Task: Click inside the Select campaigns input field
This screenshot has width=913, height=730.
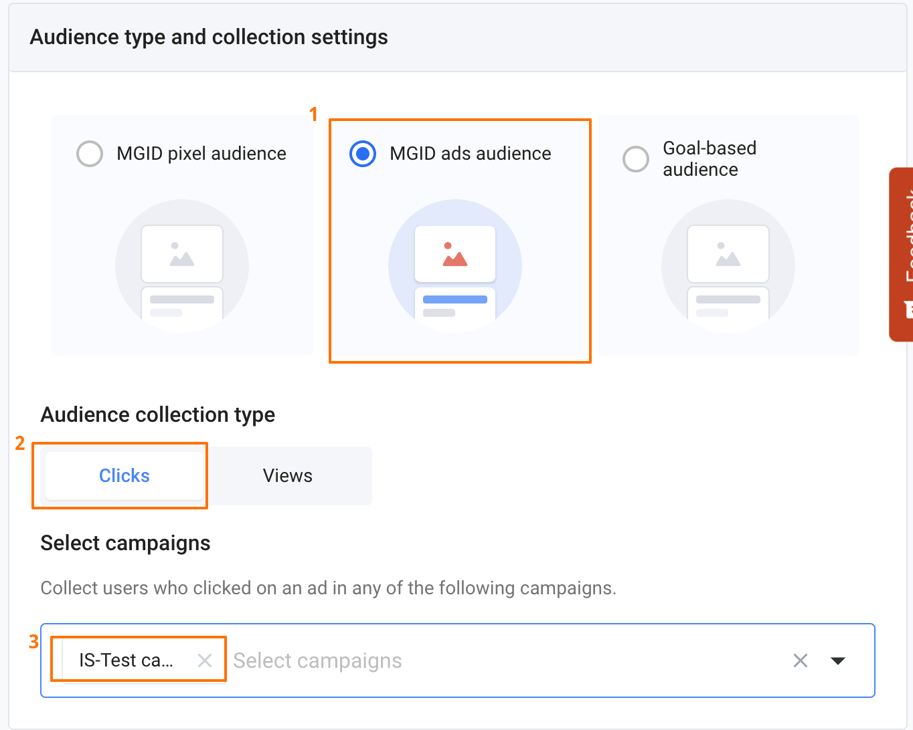Action: [400, 660]
